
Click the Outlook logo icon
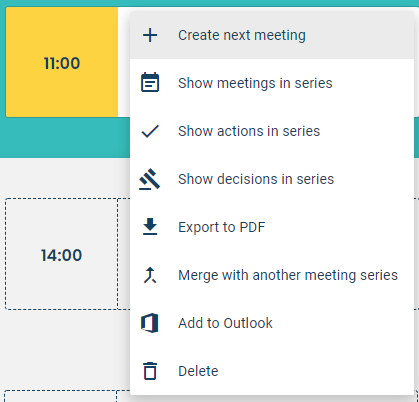(150, 323)
